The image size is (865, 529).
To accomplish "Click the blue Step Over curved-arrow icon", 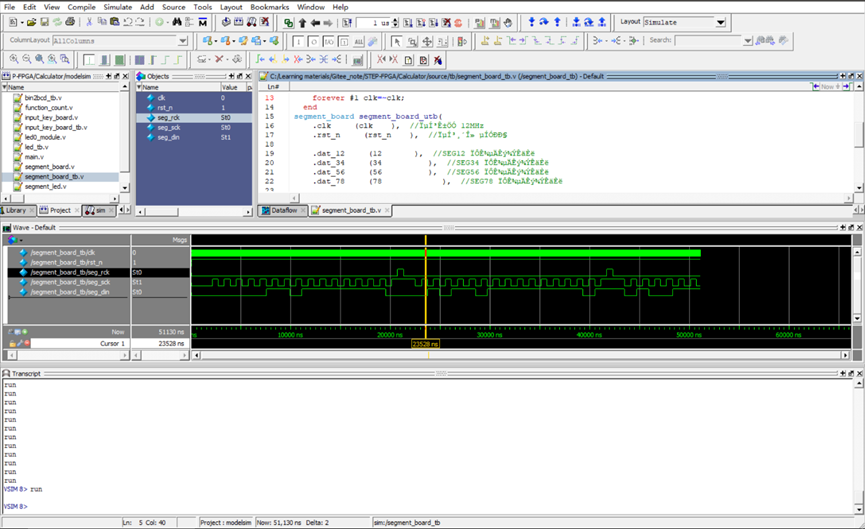I will pyautogui.click(x=544, y=22).
